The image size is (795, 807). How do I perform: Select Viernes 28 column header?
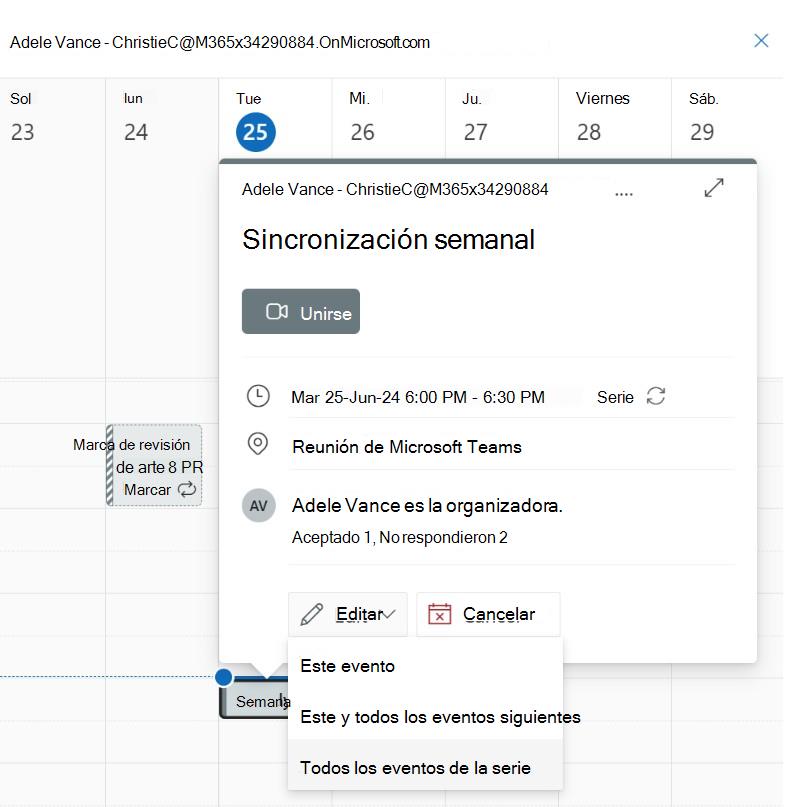[x=615, y=117]
